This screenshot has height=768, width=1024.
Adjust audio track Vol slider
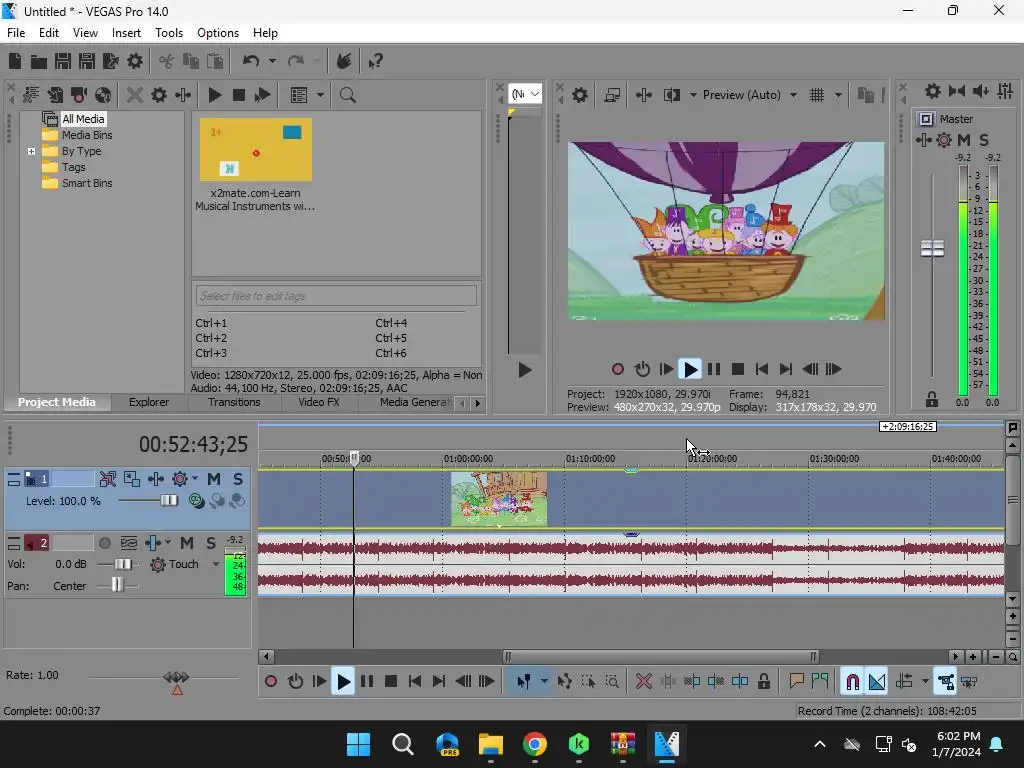pos(122,564)
